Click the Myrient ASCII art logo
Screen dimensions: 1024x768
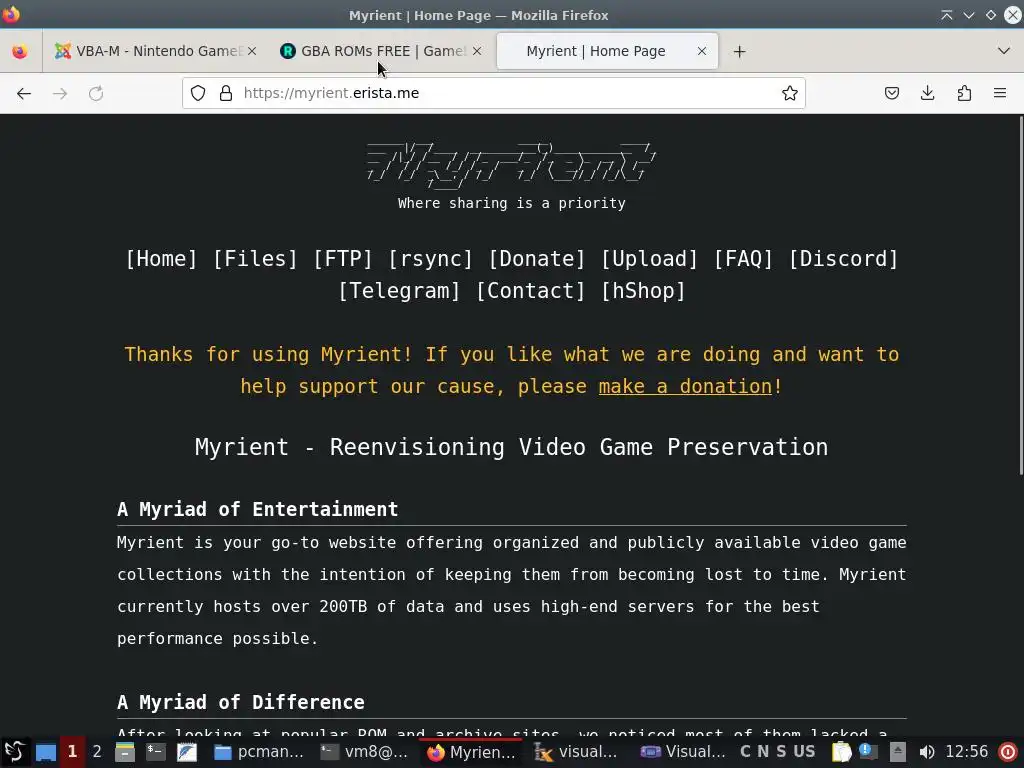pos(511,165)
